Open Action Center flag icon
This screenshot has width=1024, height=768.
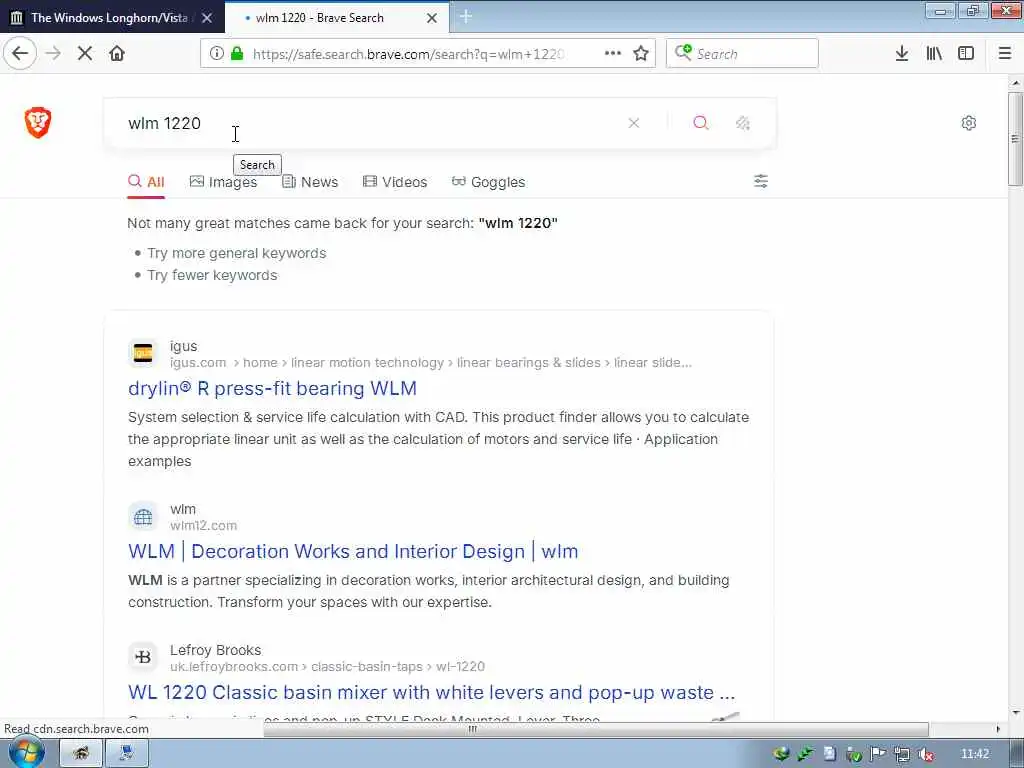click(x=878, y=754)
